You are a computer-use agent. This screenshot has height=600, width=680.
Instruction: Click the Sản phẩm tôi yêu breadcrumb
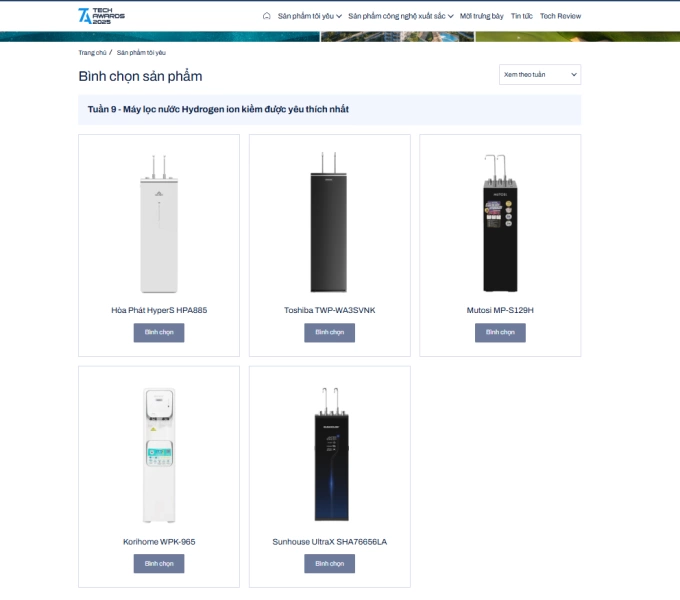141,52
